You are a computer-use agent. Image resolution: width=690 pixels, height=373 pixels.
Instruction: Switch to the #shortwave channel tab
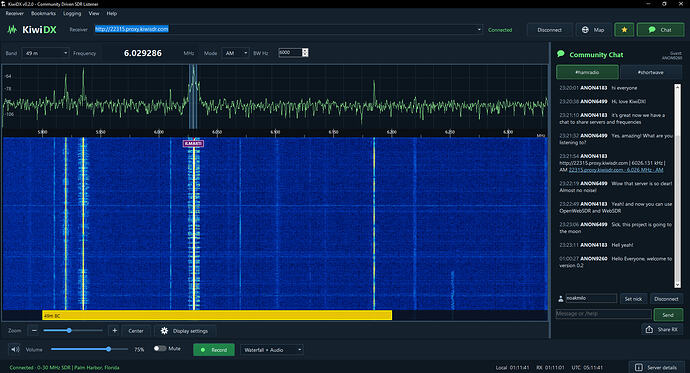(650, 72)
